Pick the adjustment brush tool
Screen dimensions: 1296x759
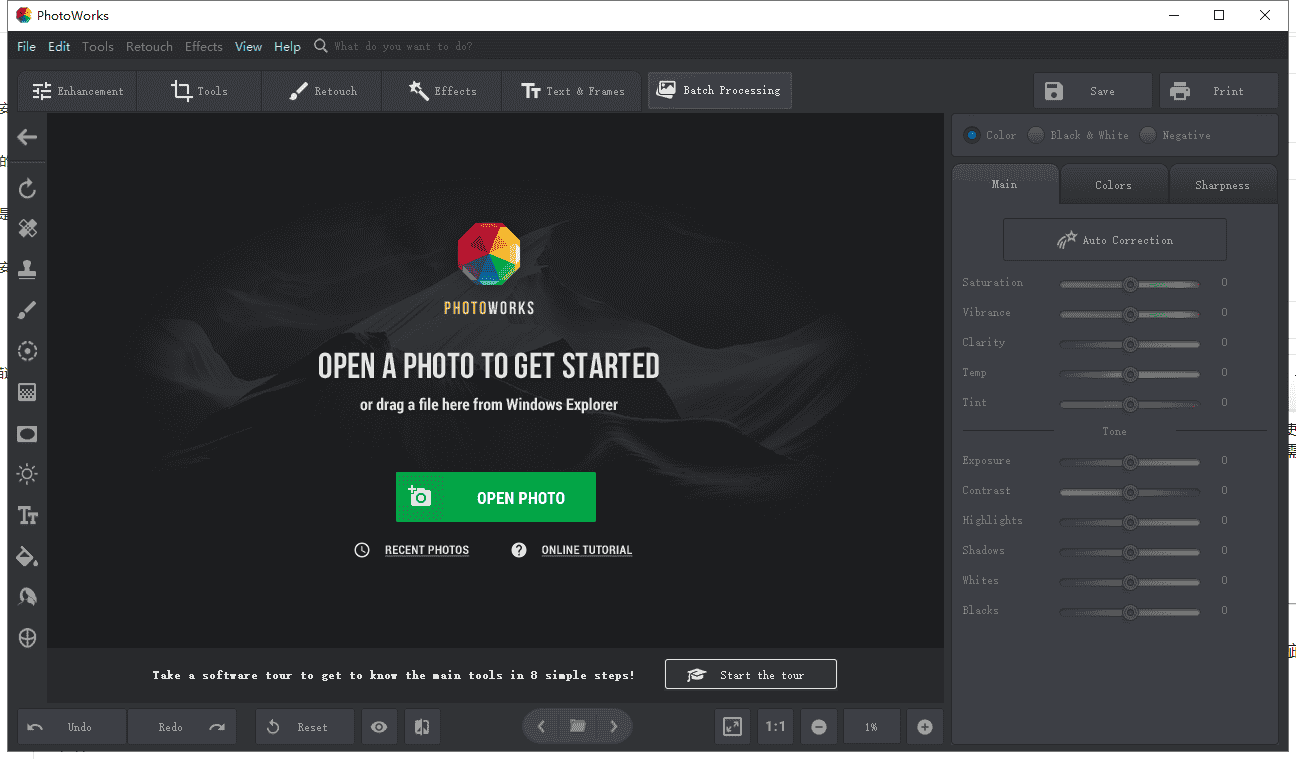(28, 311)
